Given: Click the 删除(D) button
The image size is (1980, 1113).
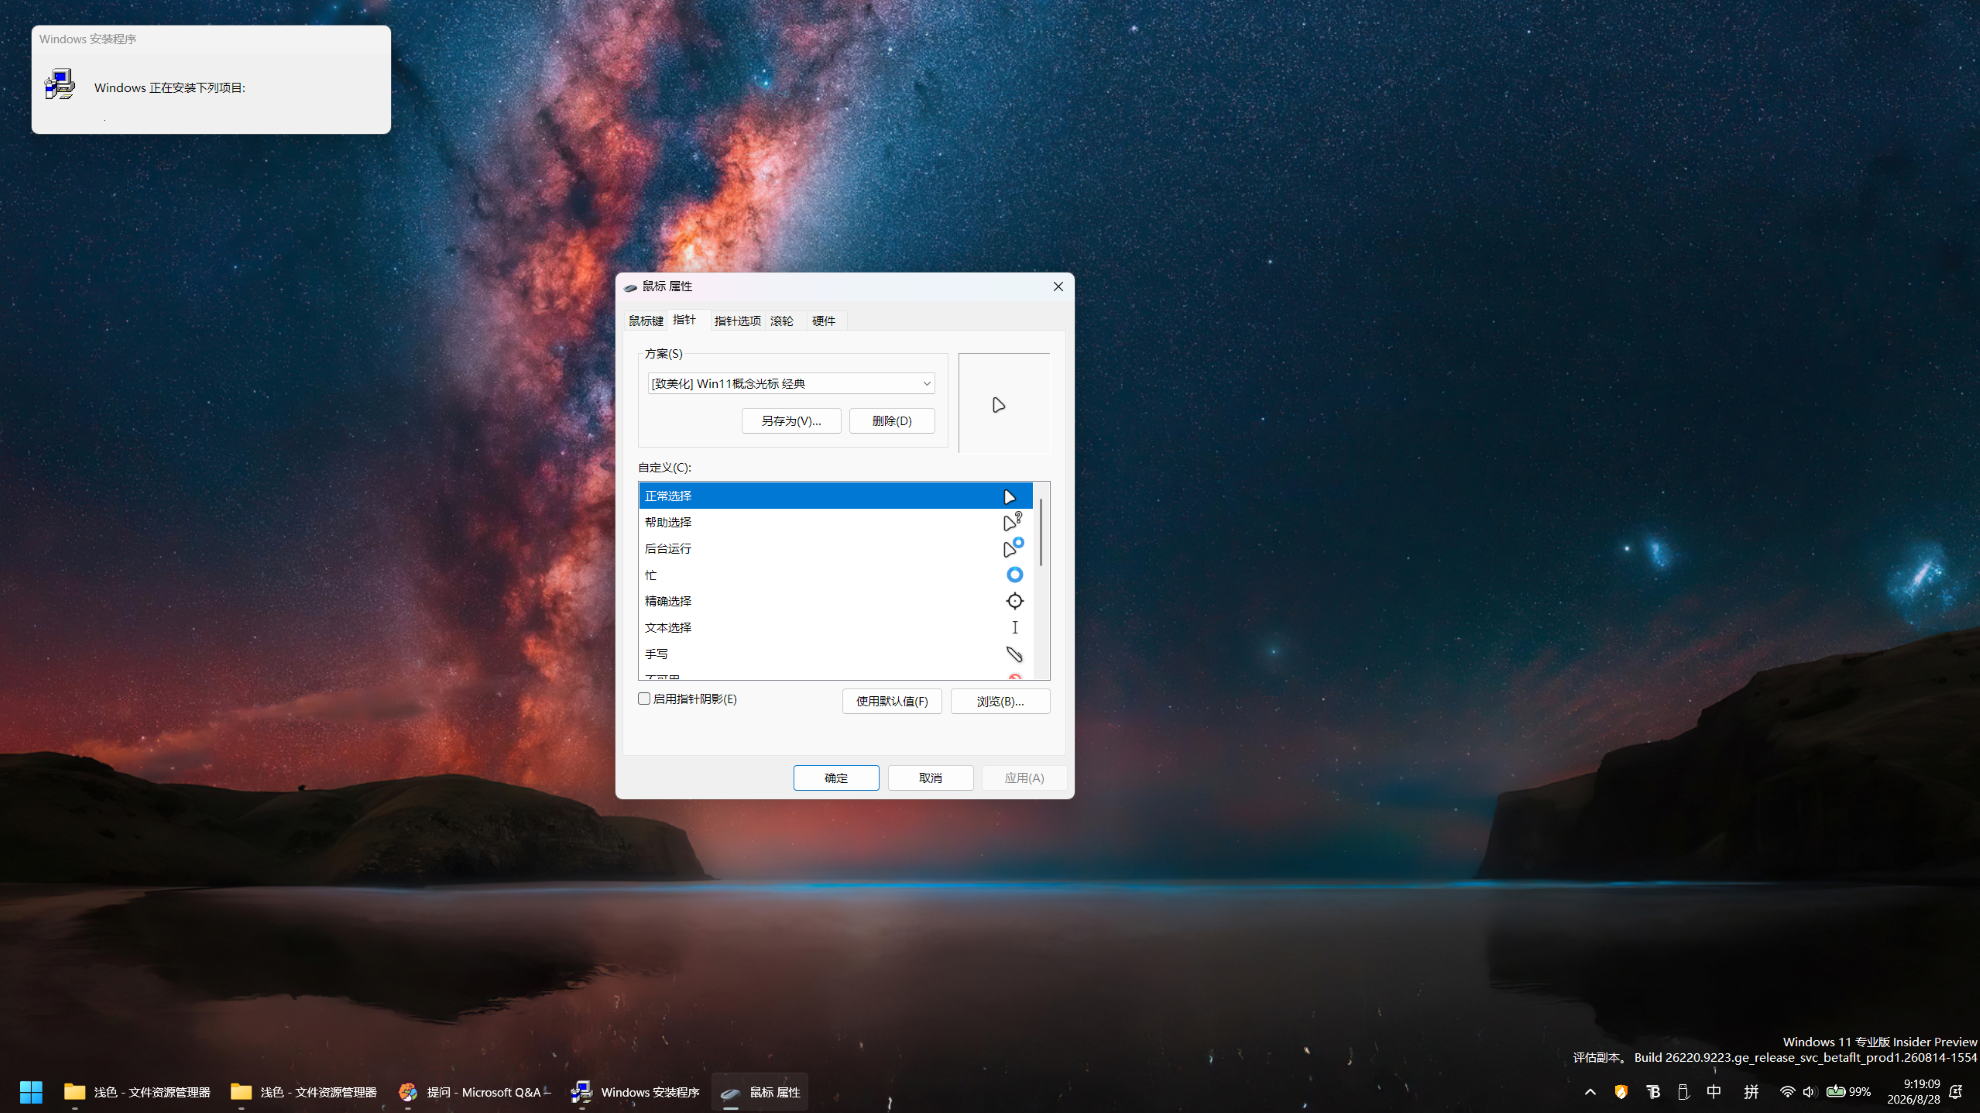Looking at the screenshot, I should [892, 421].
